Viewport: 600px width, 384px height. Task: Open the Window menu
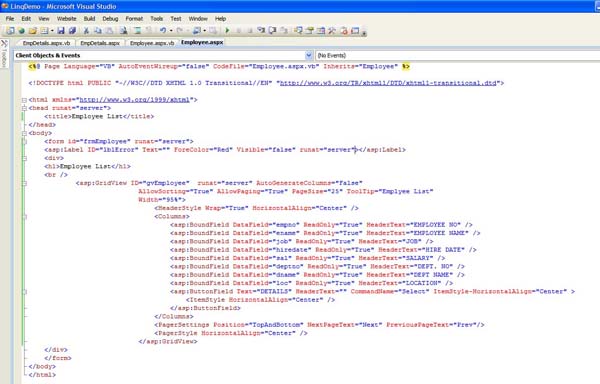tap(198, 18)
